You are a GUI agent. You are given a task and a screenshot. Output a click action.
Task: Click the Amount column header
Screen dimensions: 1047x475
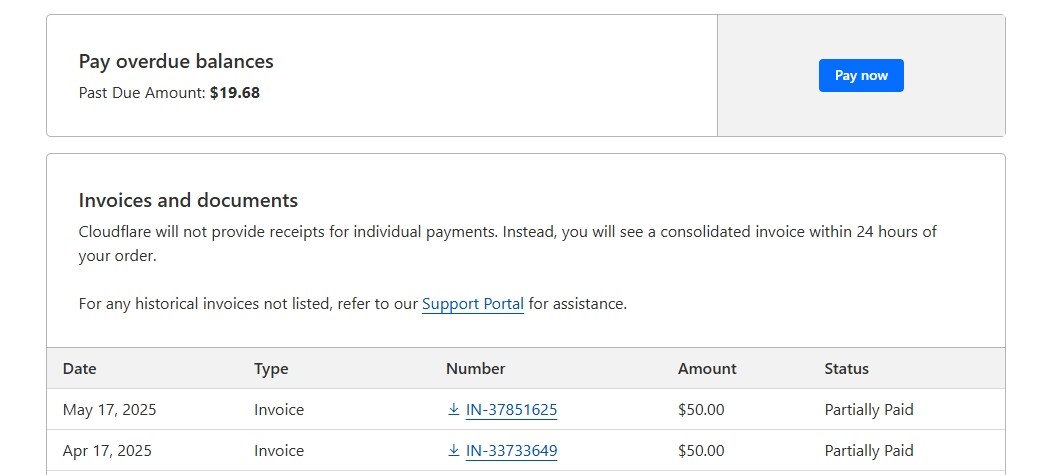pyautogui.click(x=707, y=369)
